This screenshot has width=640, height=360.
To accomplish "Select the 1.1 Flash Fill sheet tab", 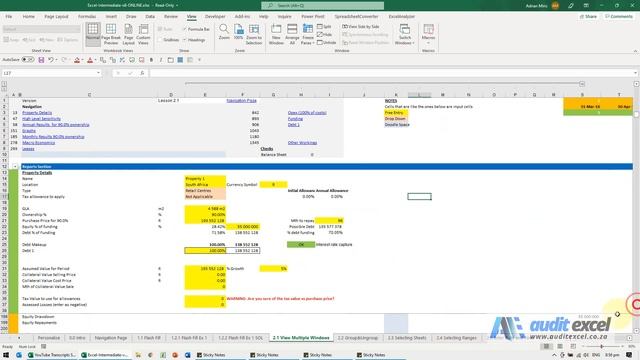I will tap(149, 338).
